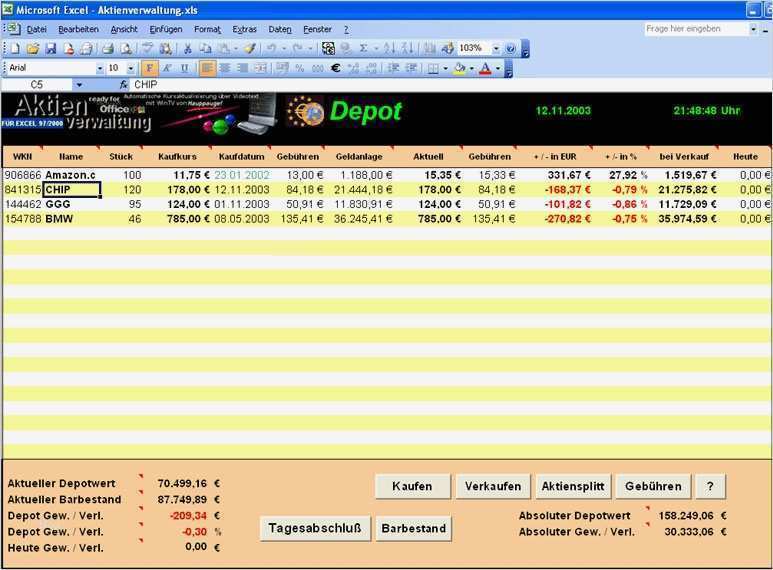Click the Open file folder icon
773x570 pixels.
[33, 48]
